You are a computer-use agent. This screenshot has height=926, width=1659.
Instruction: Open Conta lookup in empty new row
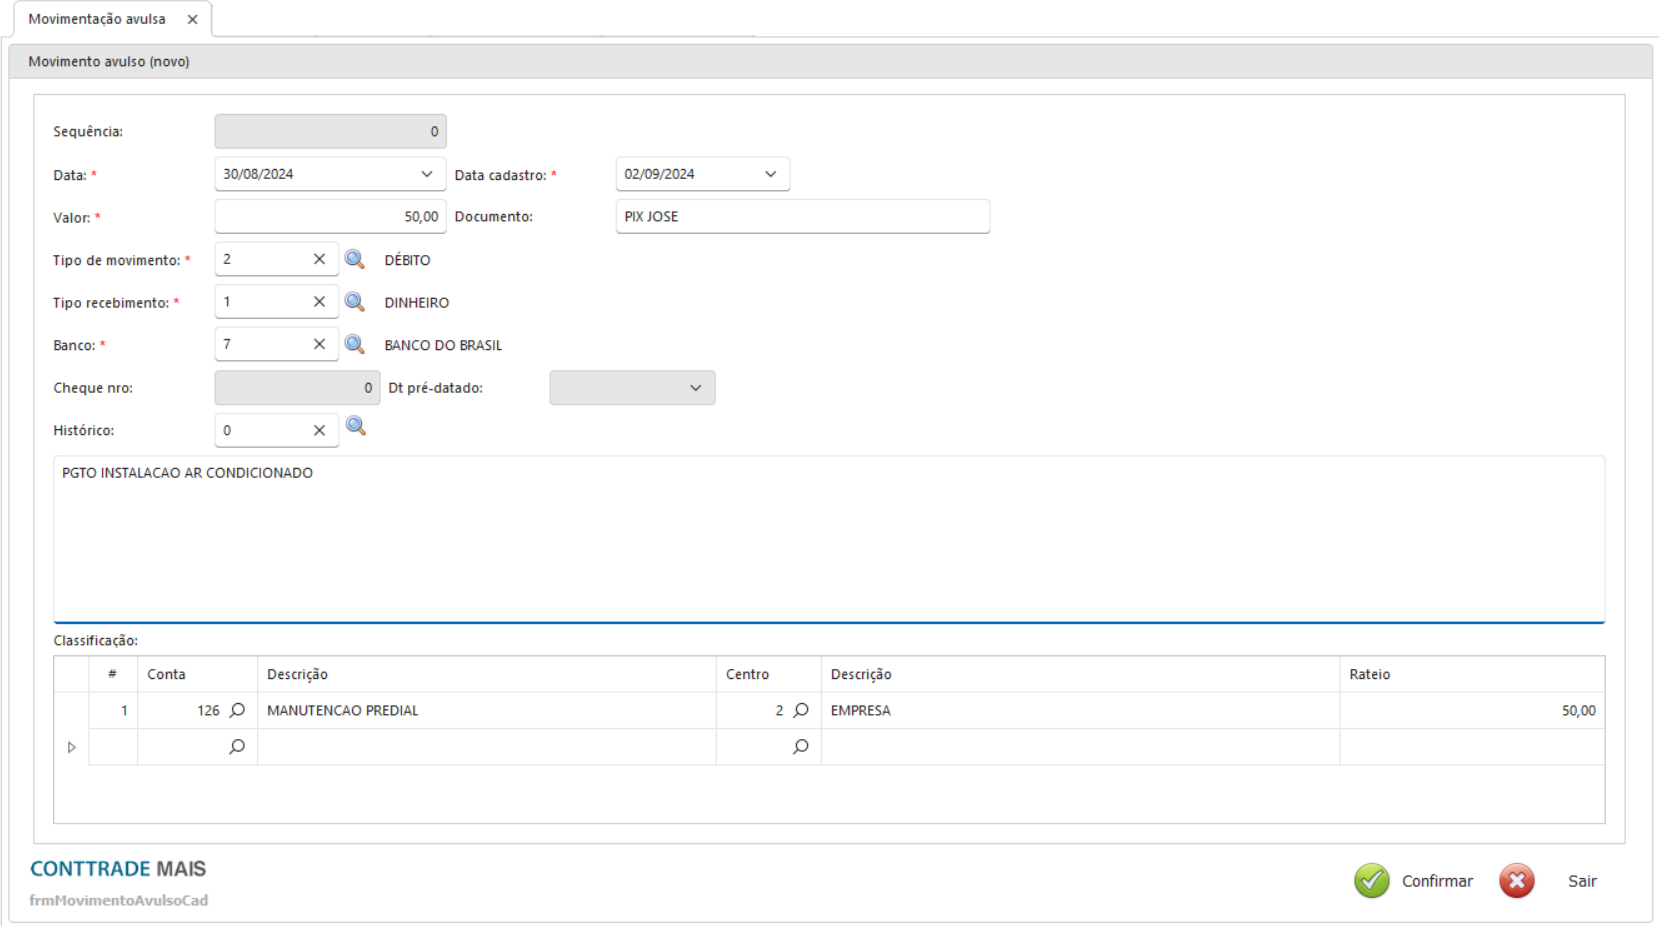(x=237, y=747)
